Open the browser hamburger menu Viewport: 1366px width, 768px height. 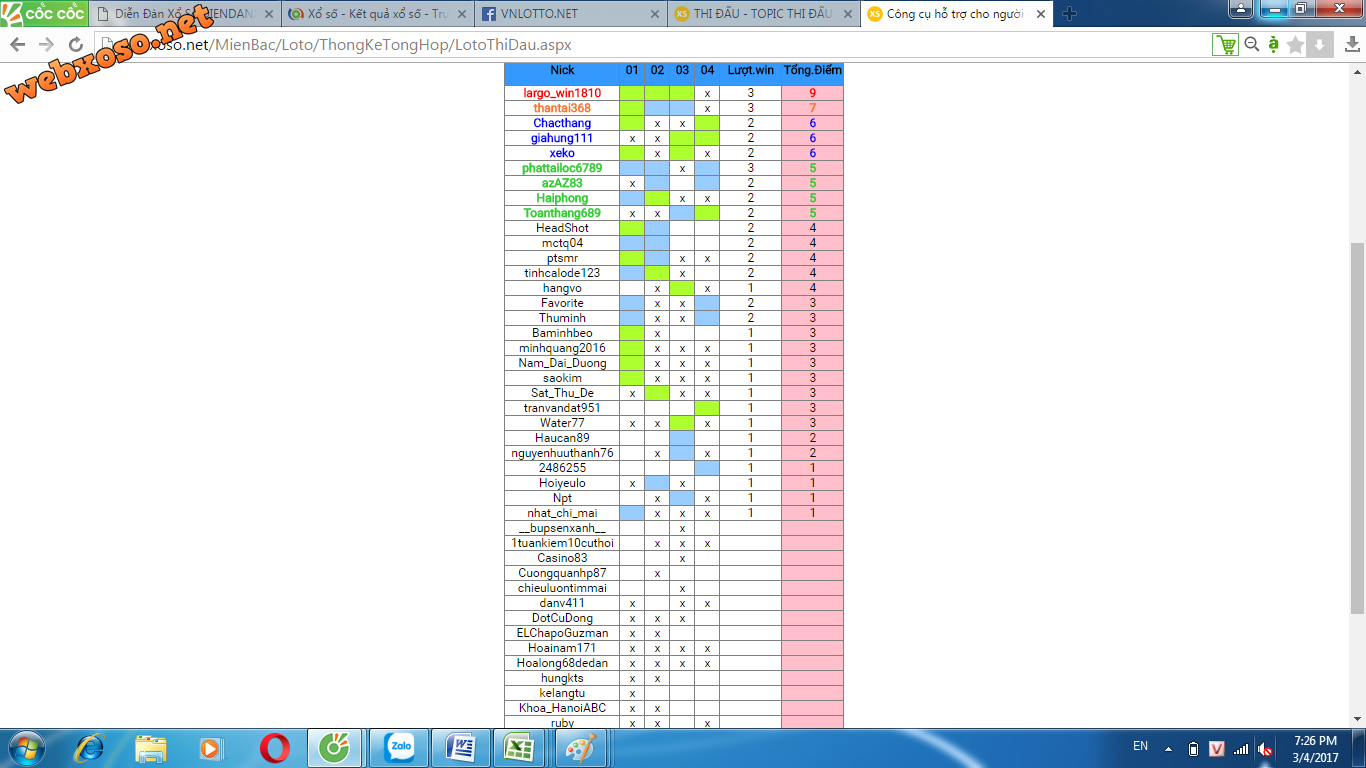[x=1351, y=45]
